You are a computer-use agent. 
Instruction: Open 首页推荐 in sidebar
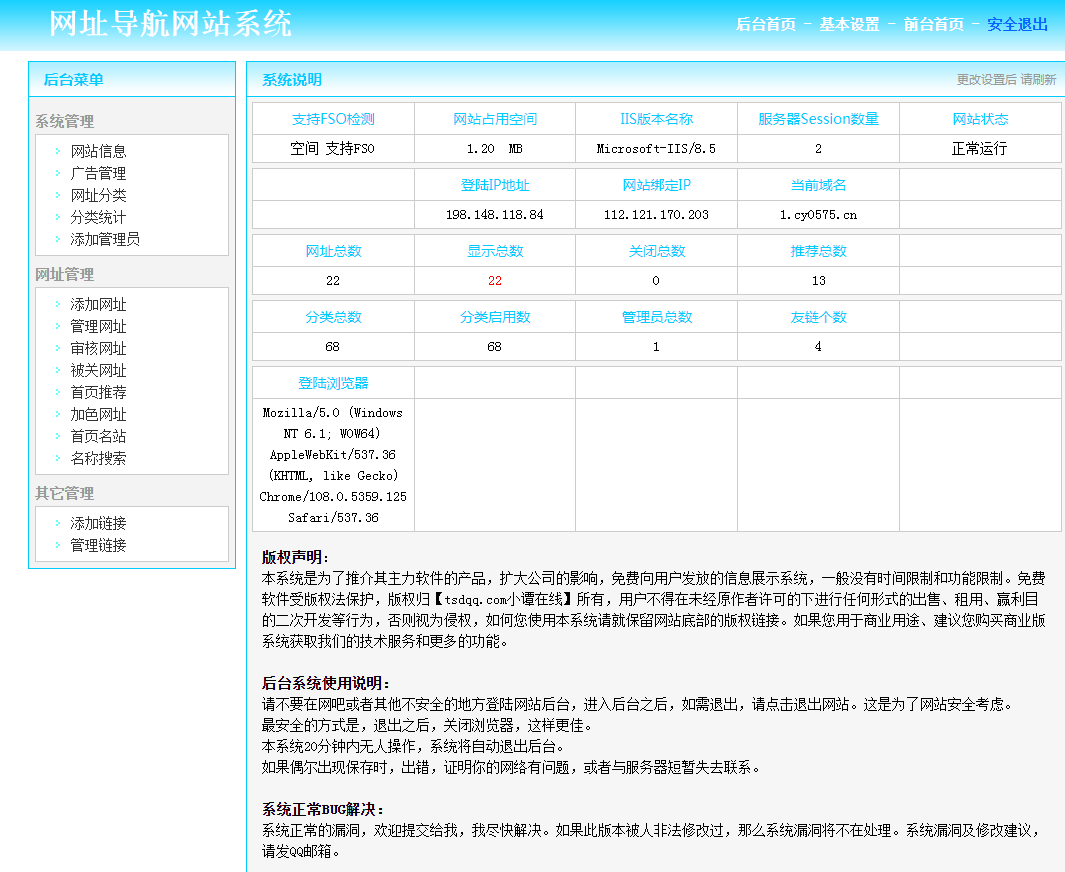tap(98, 393)
